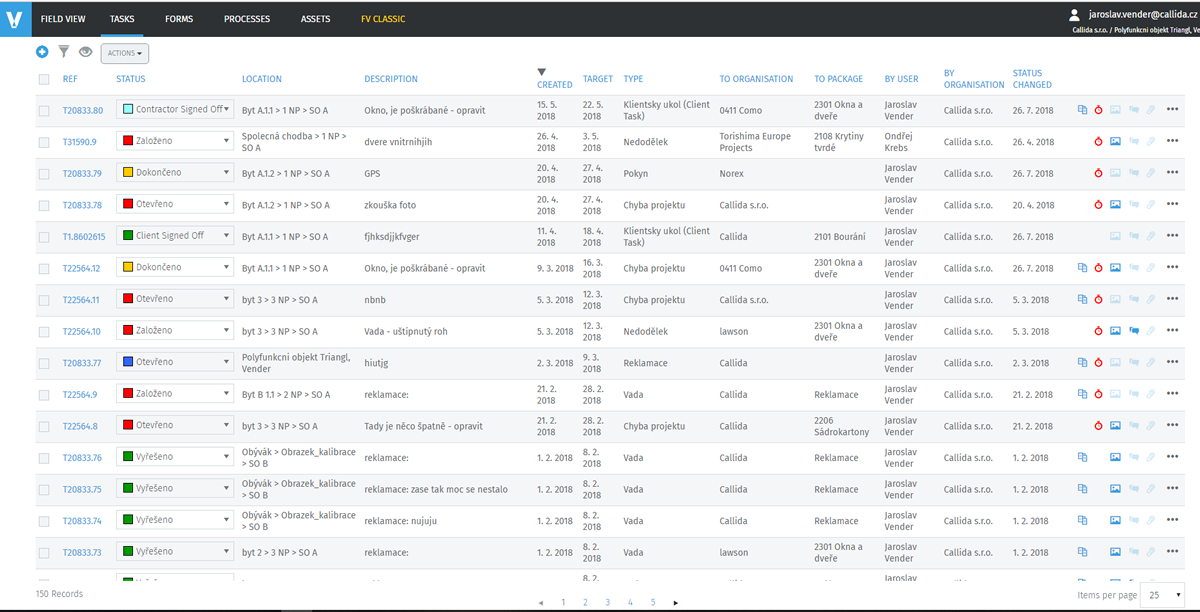Open the Actions dropdown button
This screenshot has width=1200, height=612.
pyautogui.click(x=125, y=53)
